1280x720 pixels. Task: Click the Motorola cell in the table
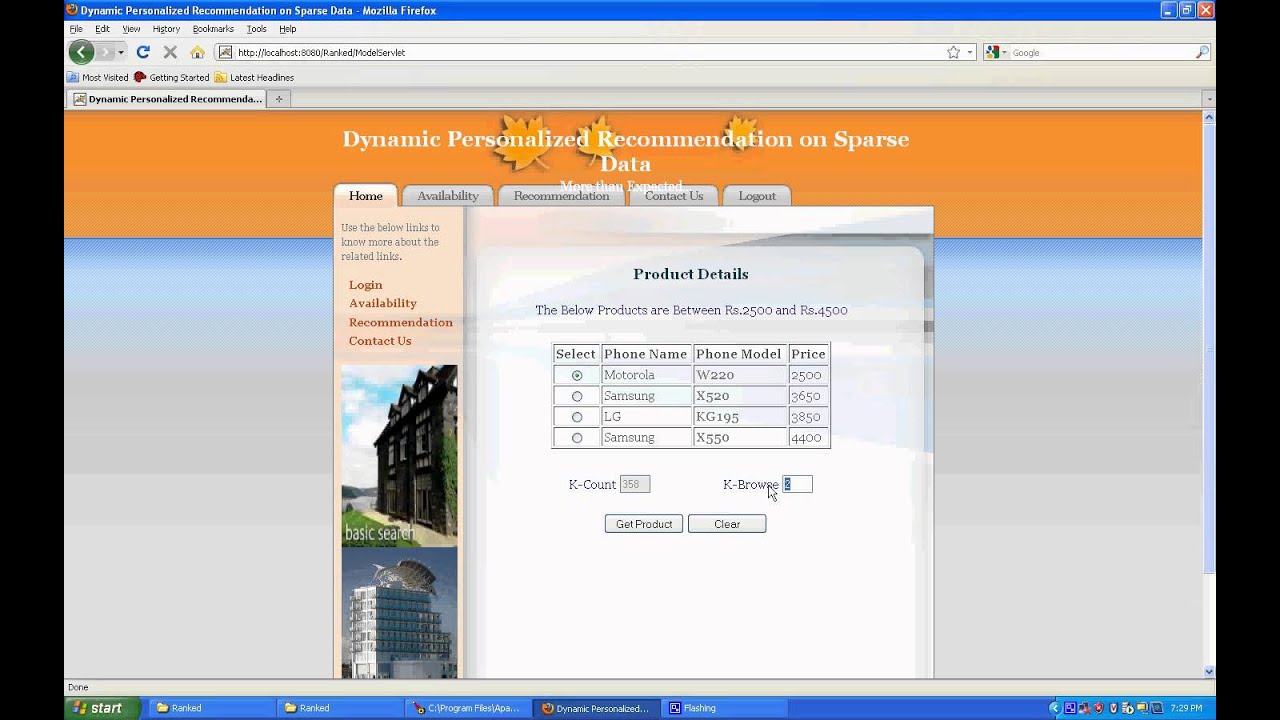[x=646, y=375]
